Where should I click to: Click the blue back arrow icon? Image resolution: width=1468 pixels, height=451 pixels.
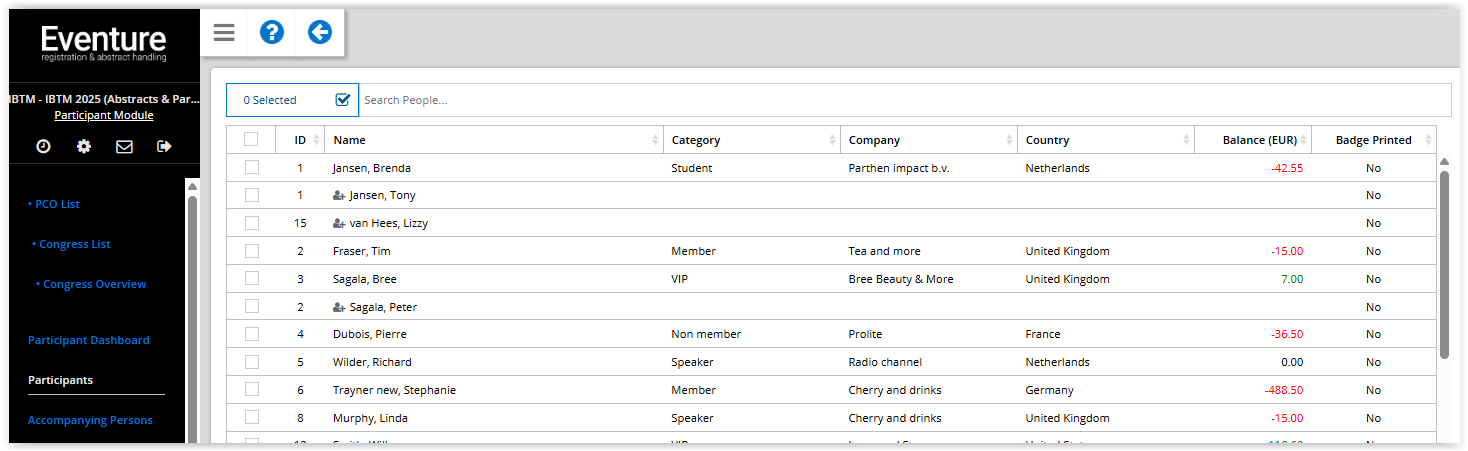tap(320, 33)
